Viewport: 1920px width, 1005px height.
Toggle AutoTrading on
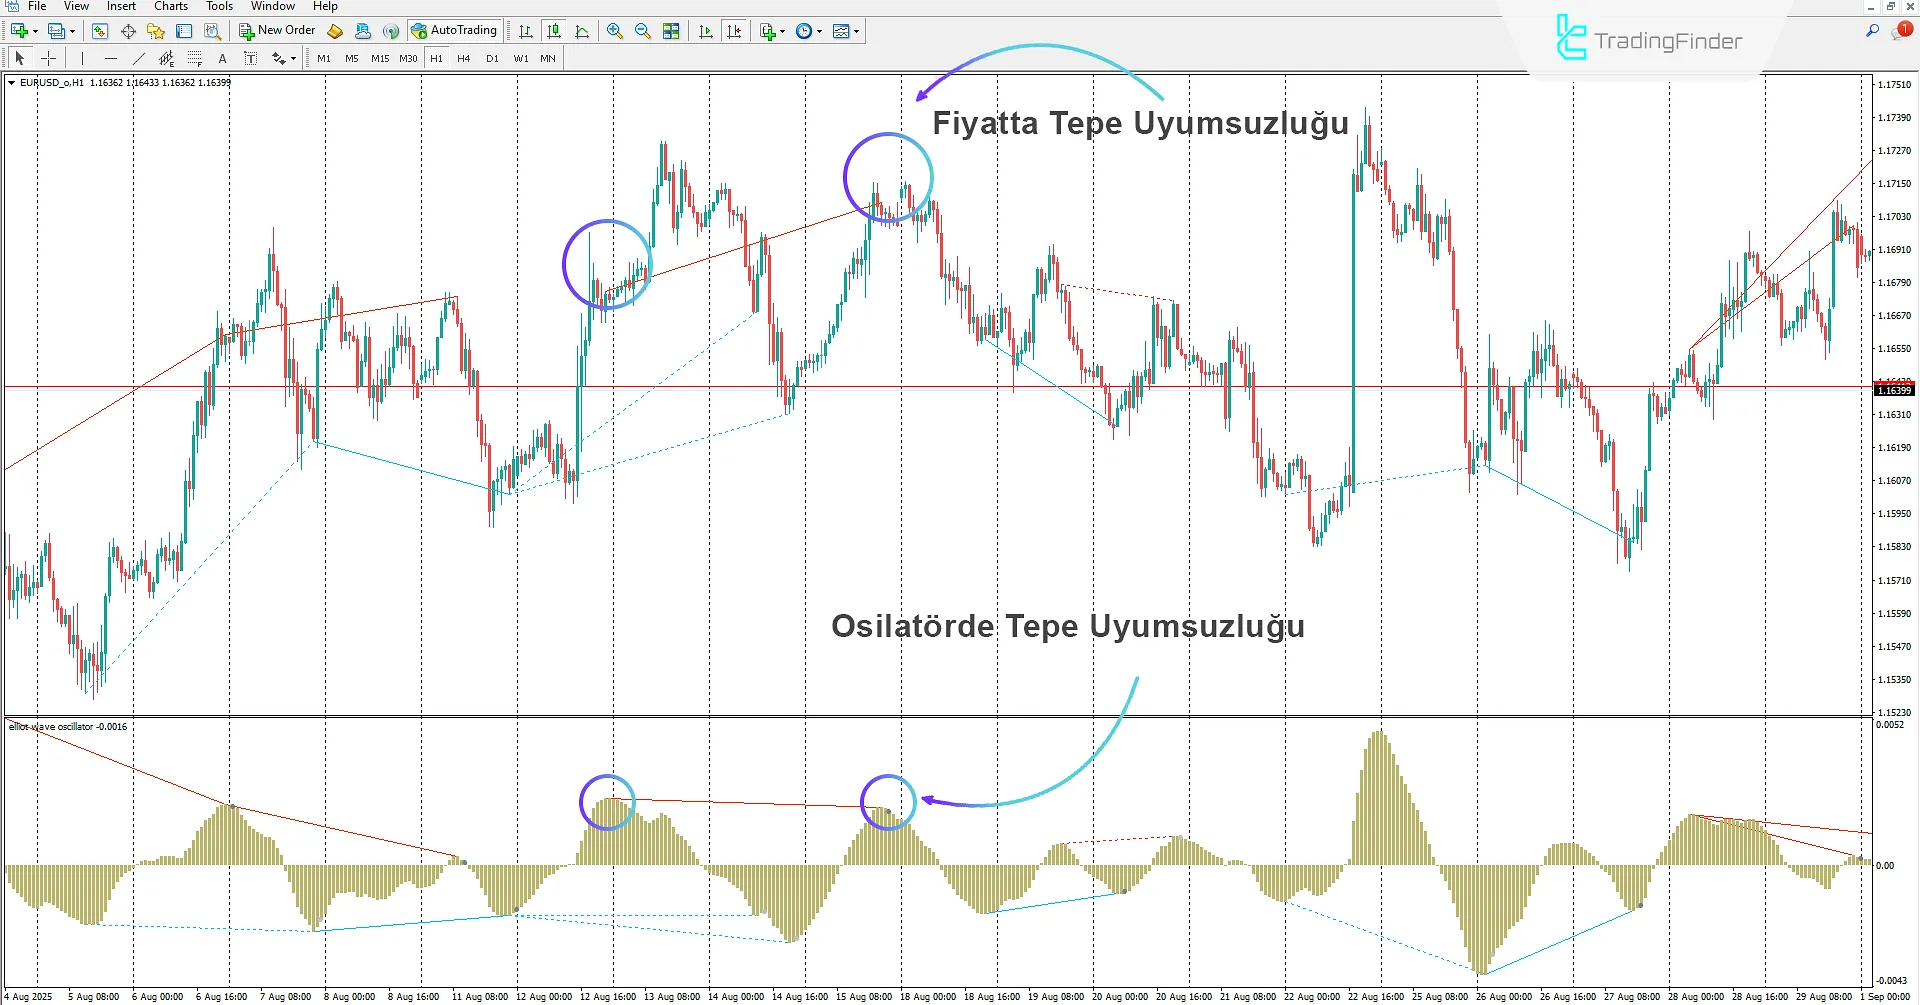click(x=456, y=30)
